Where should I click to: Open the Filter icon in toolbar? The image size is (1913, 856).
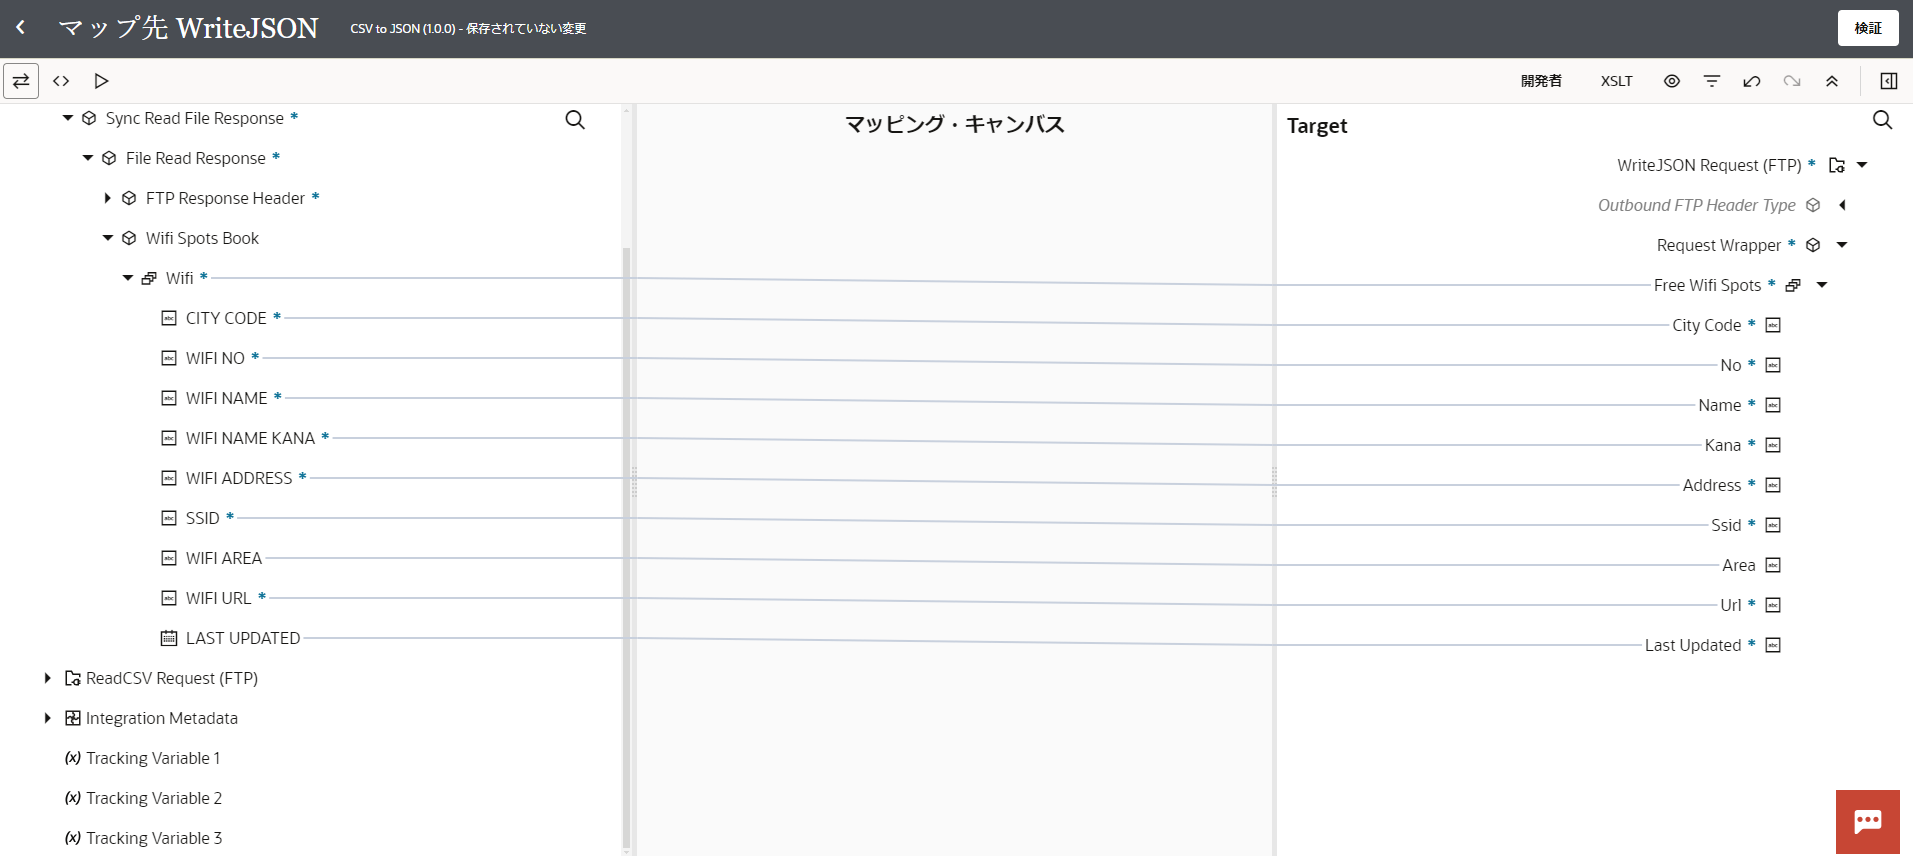(x=1711, y=81)
